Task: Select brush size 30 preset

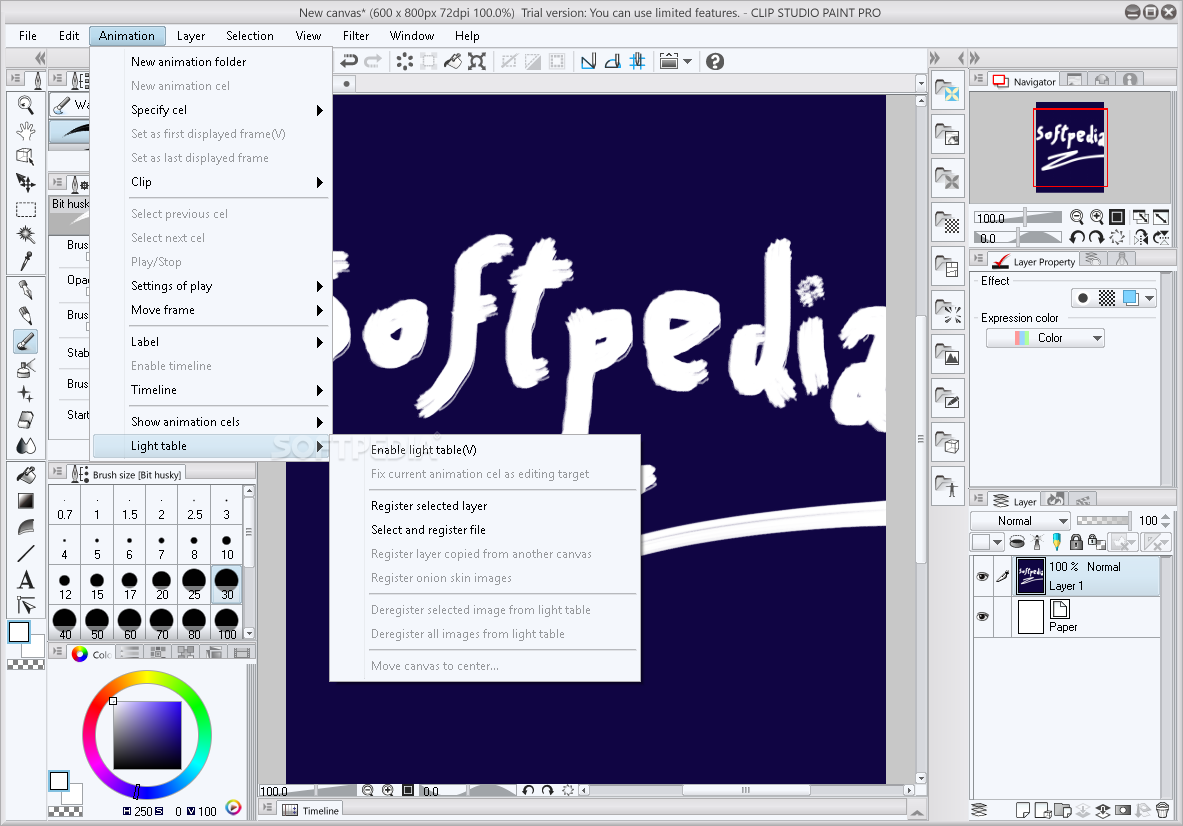Action: (226, 585)
